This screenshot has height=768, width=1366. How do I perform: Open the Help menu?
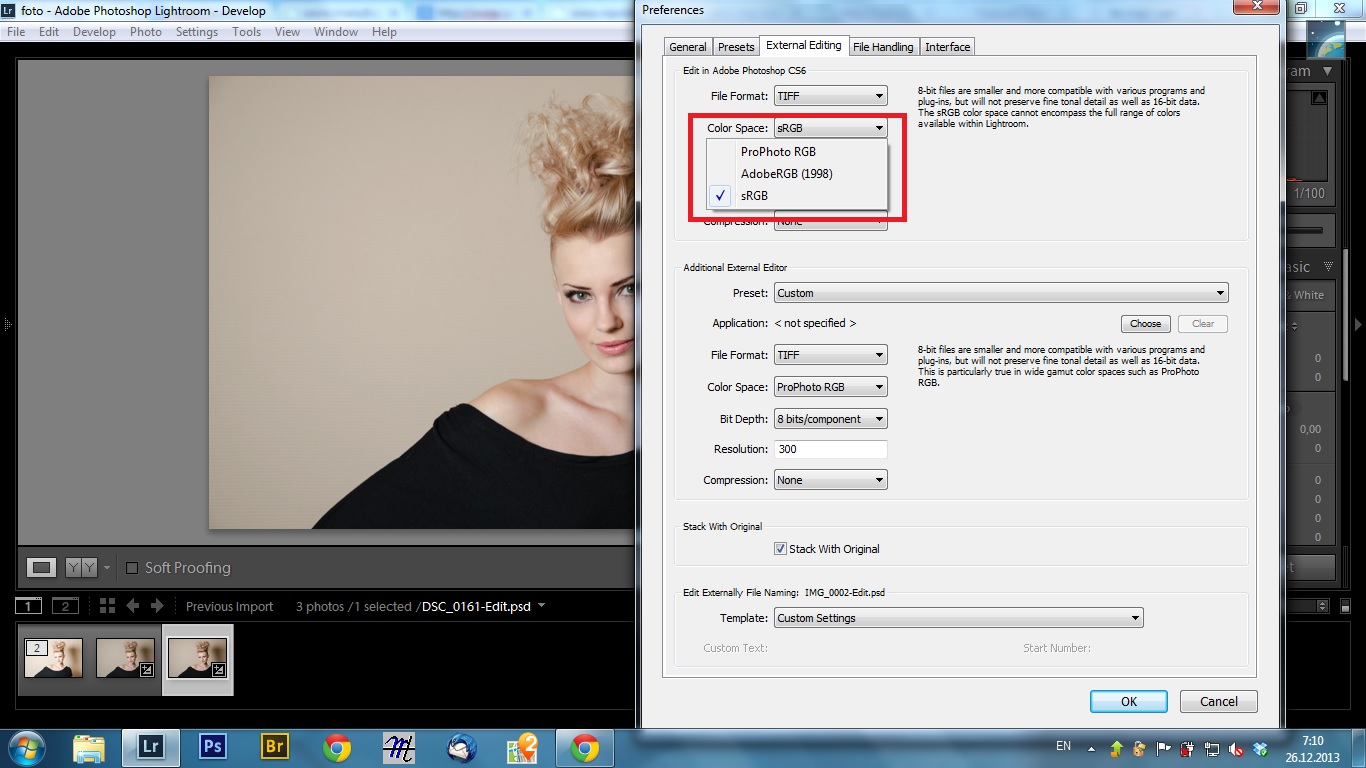[x=384, y=32]
